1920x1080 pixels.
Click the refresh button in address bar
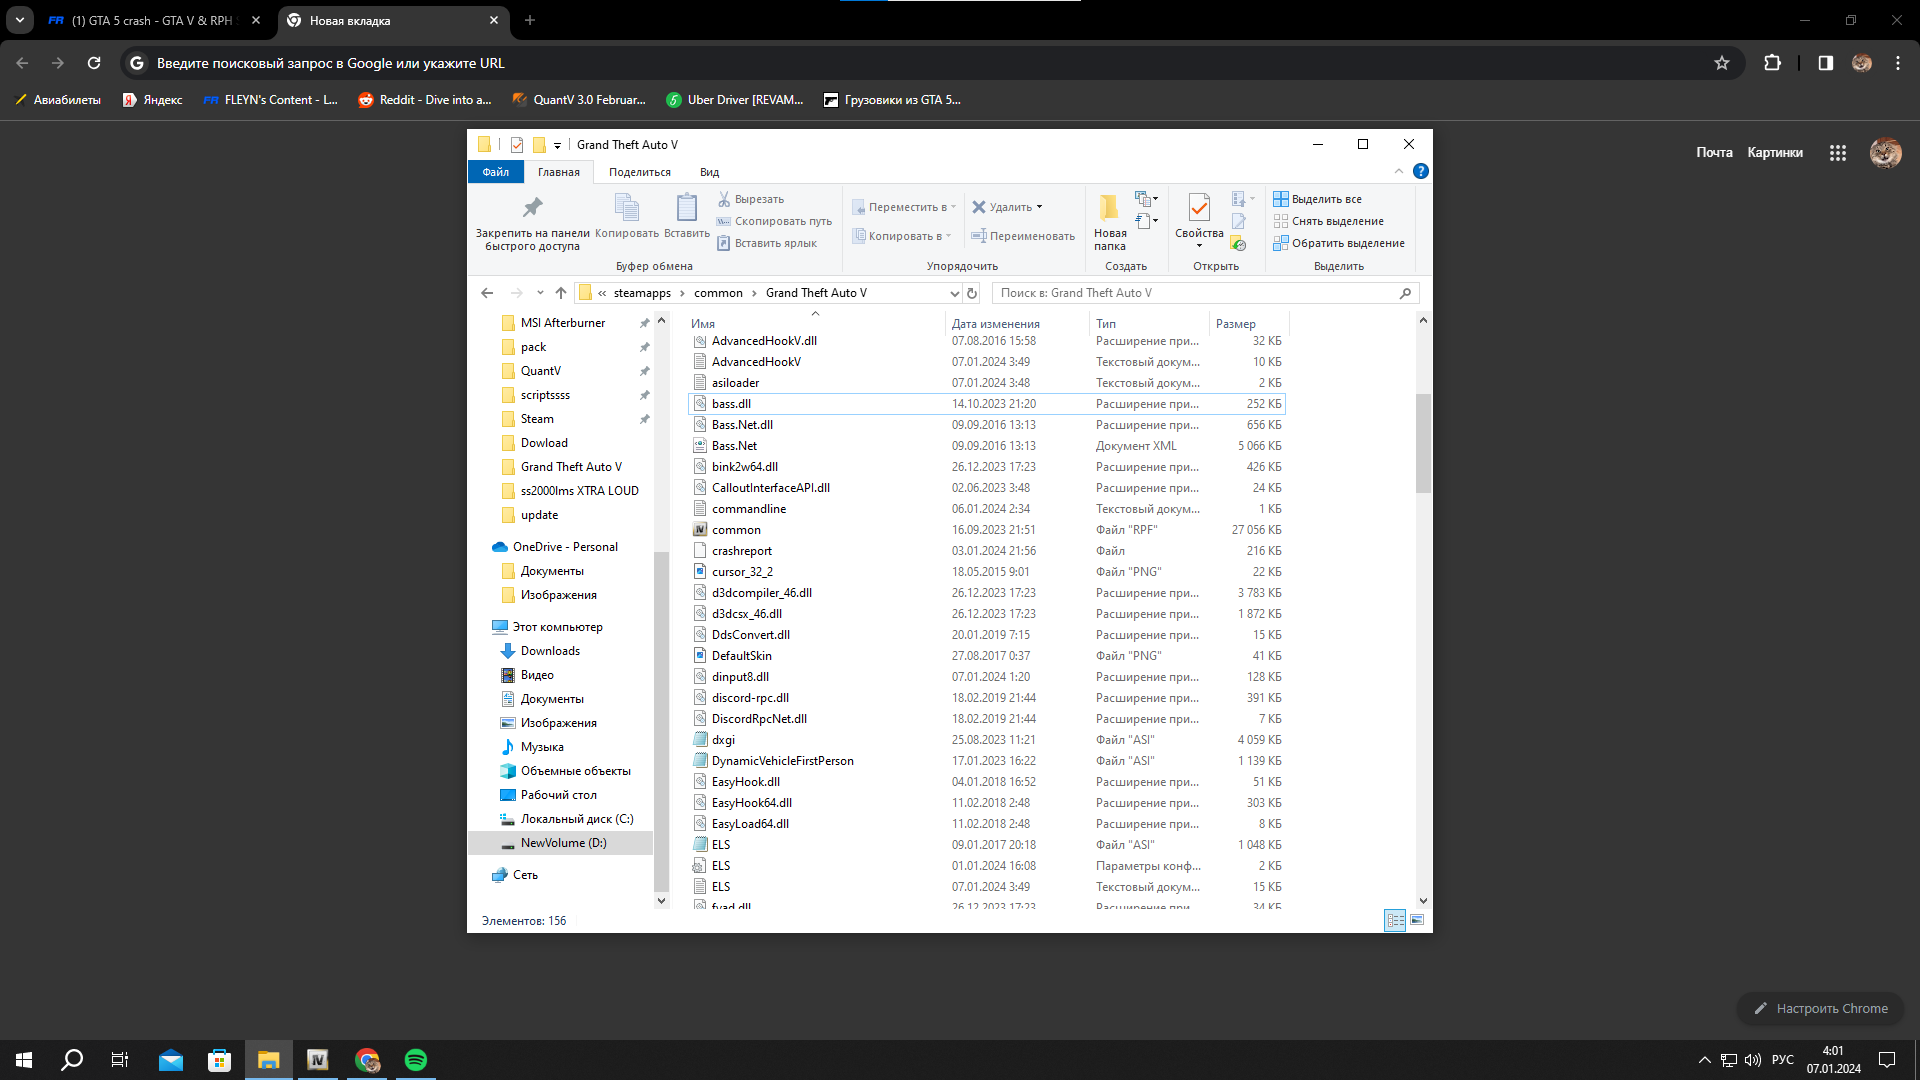click(971, 293)
